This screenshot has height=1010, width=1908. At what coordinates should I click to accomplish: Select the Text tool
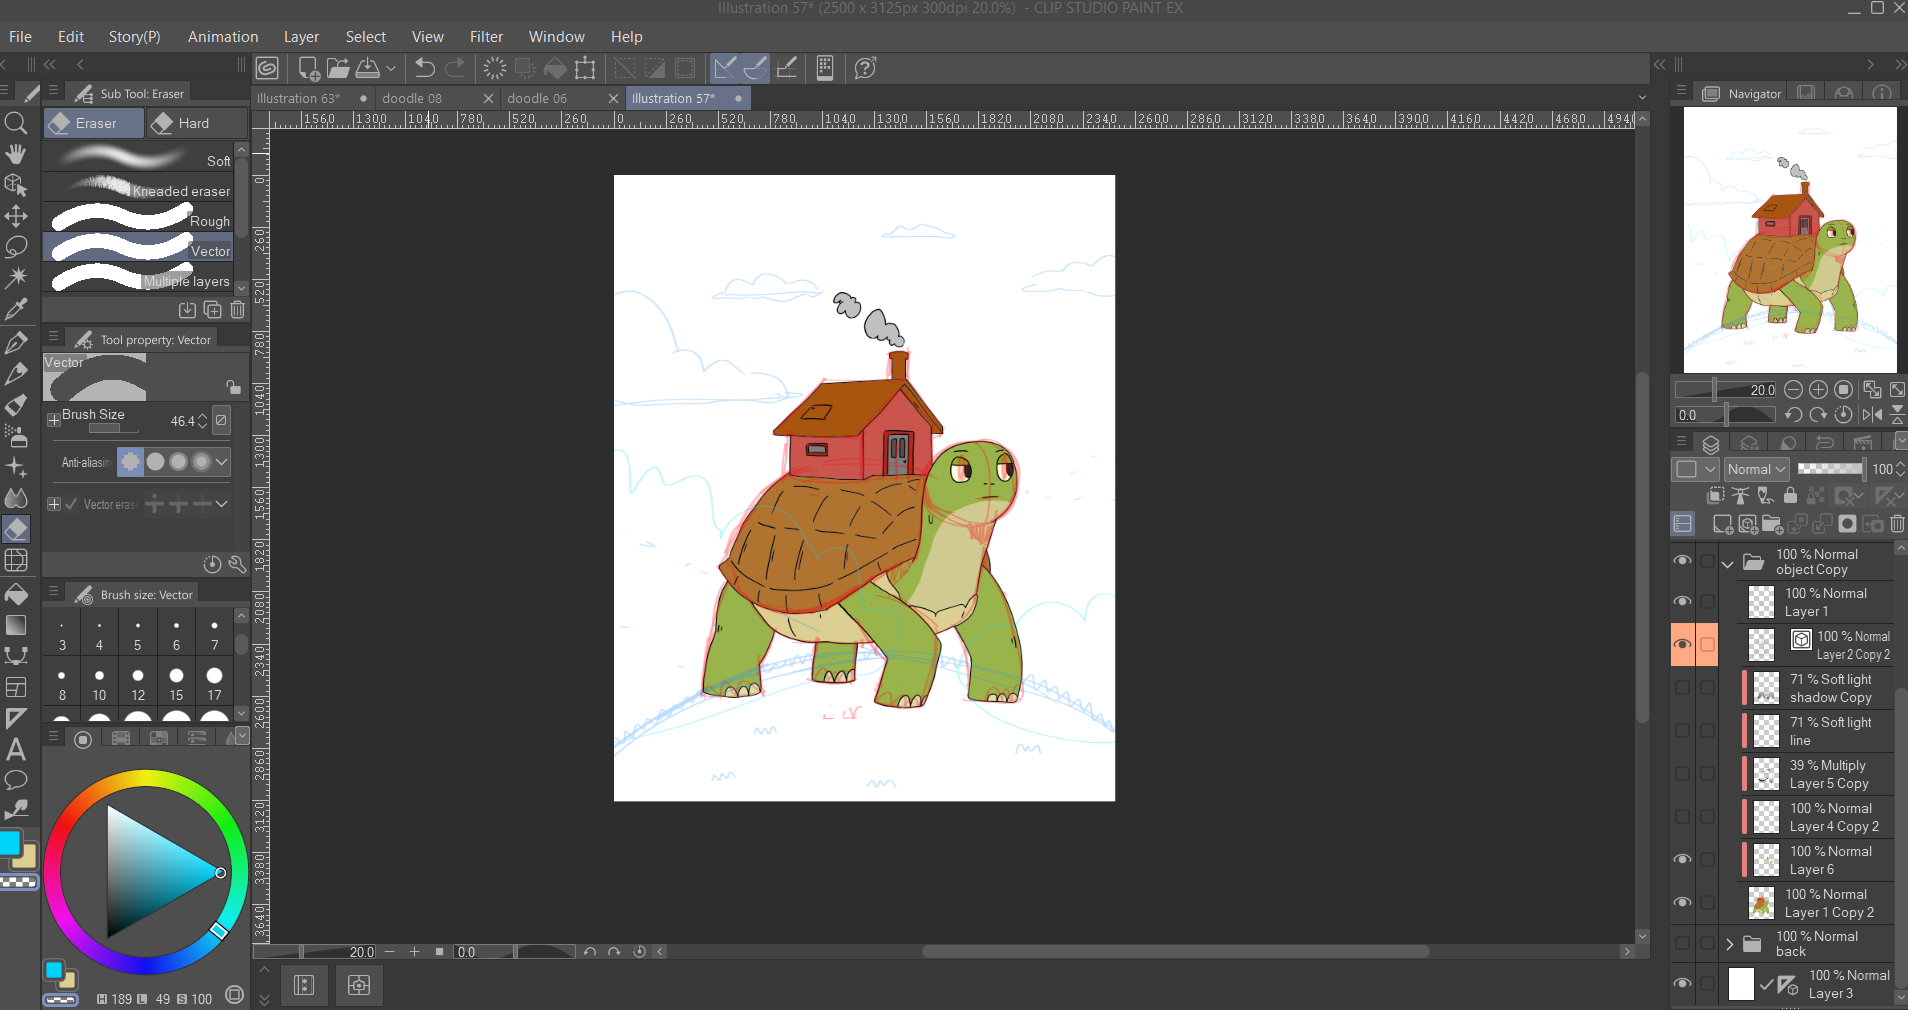[x=16, y=749]
